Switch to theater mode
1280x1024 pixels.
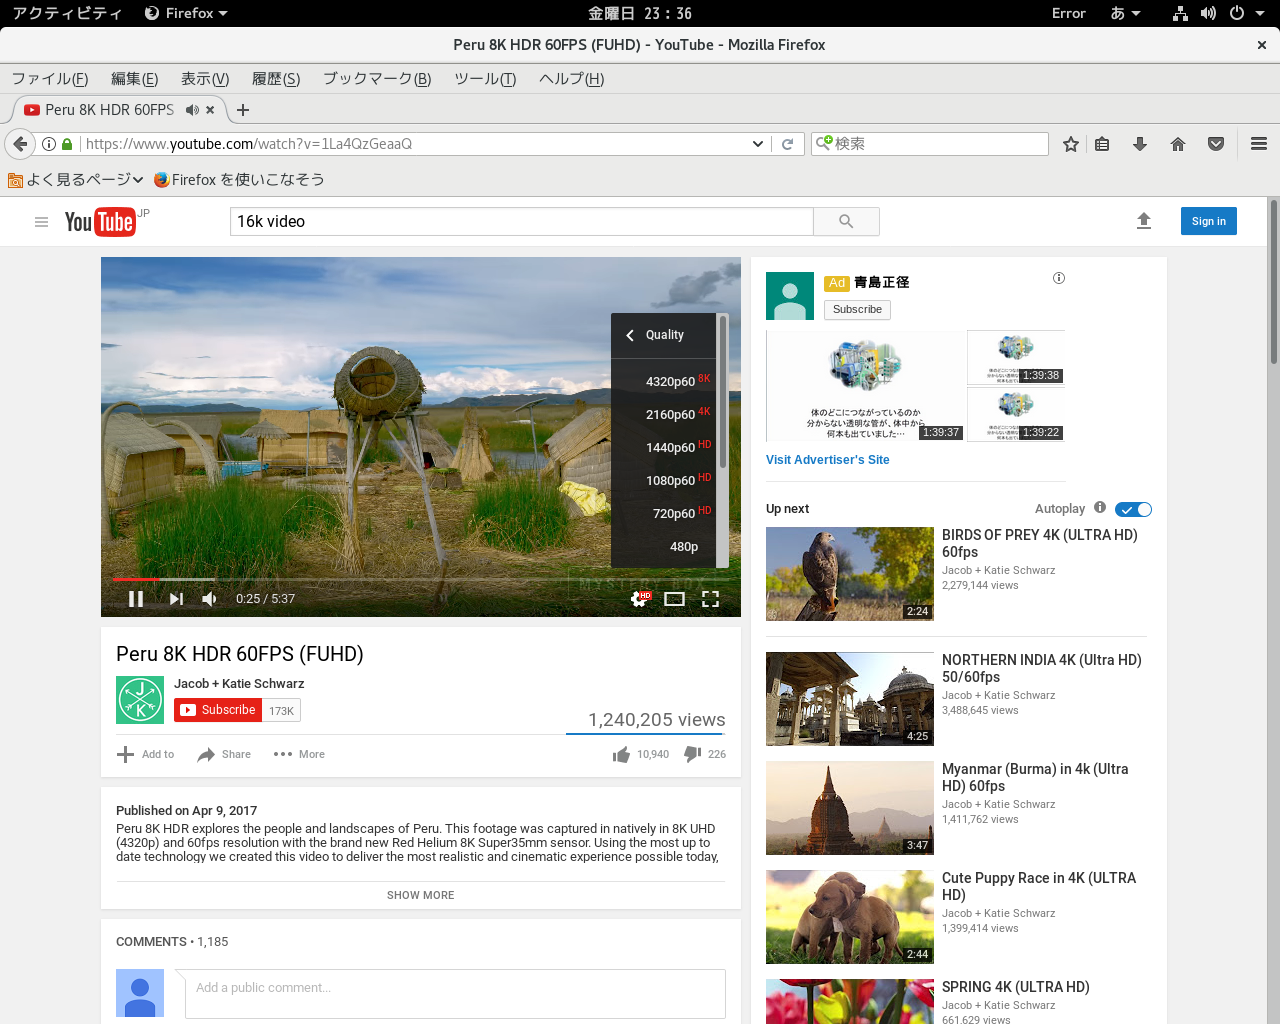pos(674,599)
